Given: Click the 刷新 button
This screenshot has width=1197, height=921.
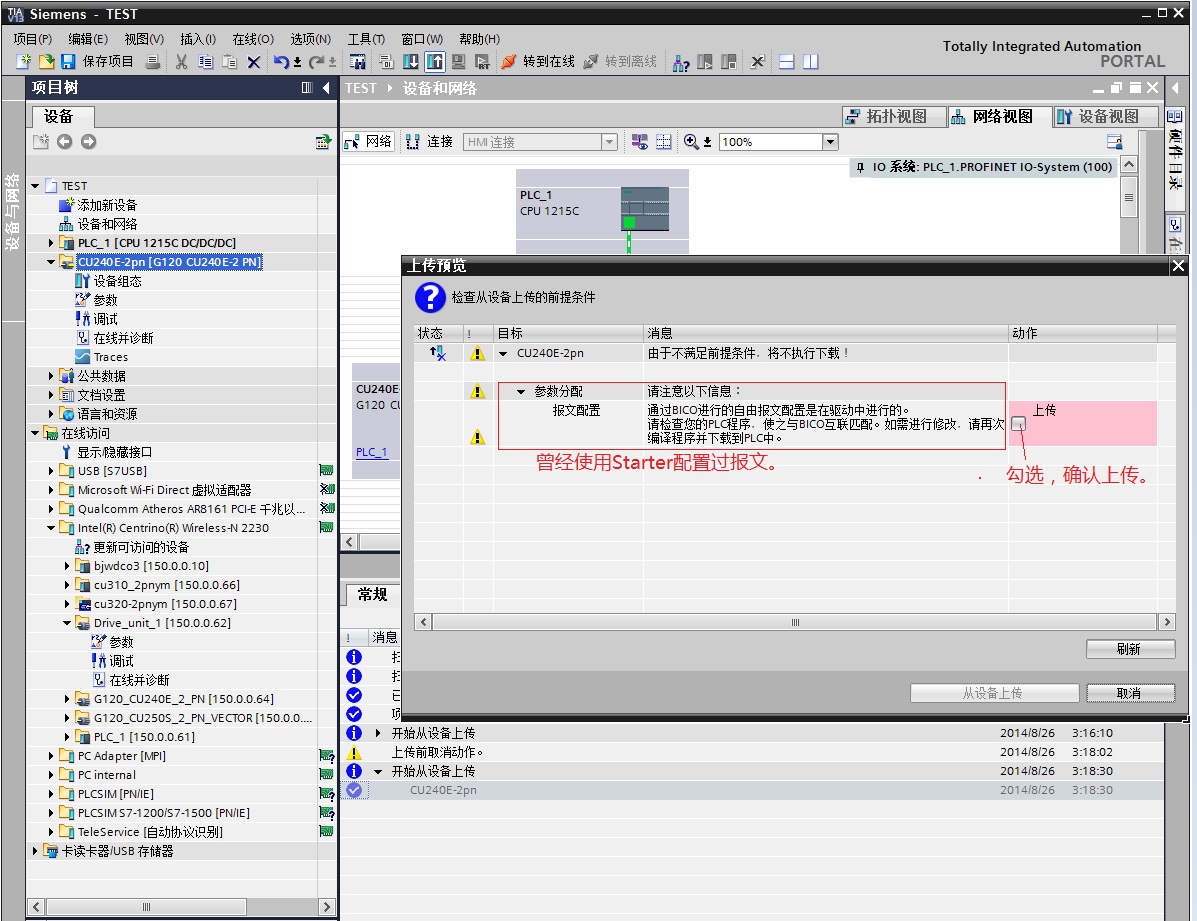Looking at the screenshot, I should click(1130, 649).
